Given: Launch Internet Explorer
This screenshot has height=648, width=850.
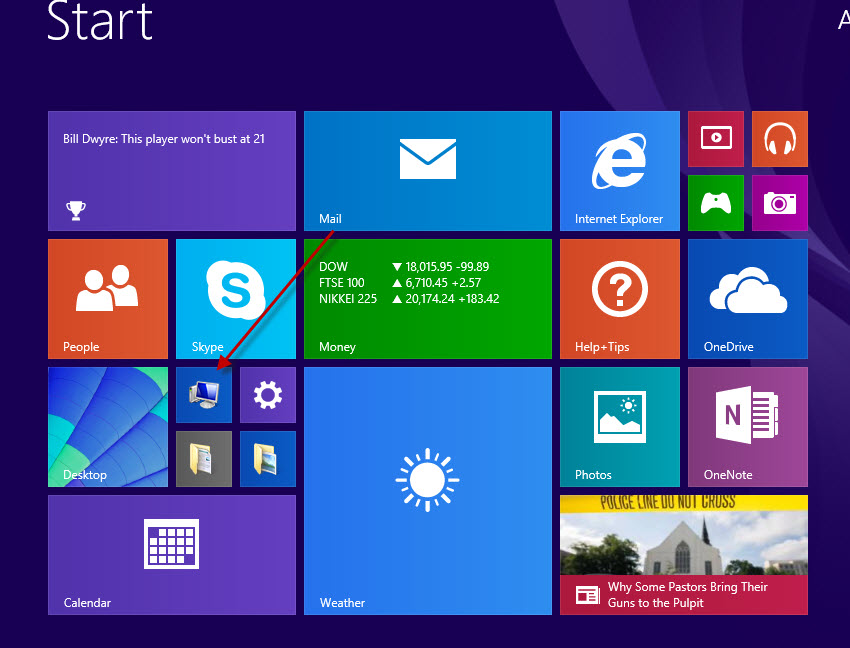Looking at the screenshot, I should pyautogui.click(x=619, y=170).
